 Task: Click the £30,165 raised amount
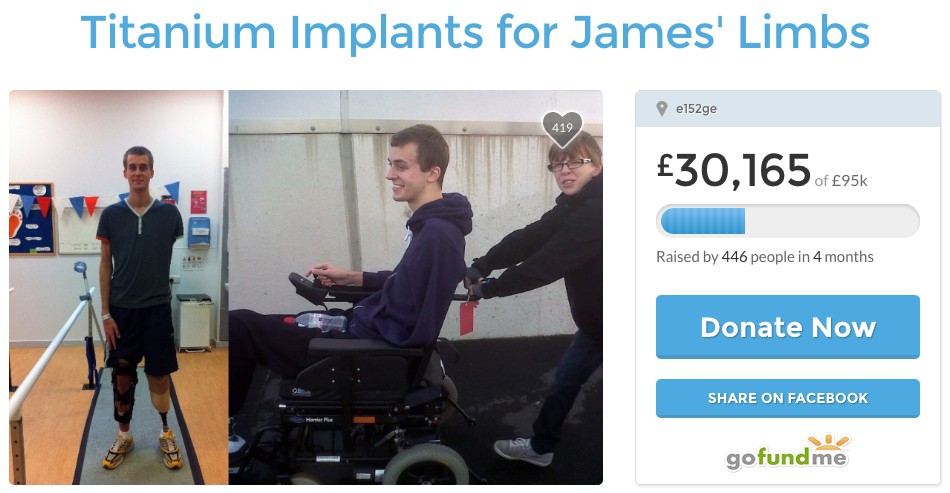pos(734,171)
